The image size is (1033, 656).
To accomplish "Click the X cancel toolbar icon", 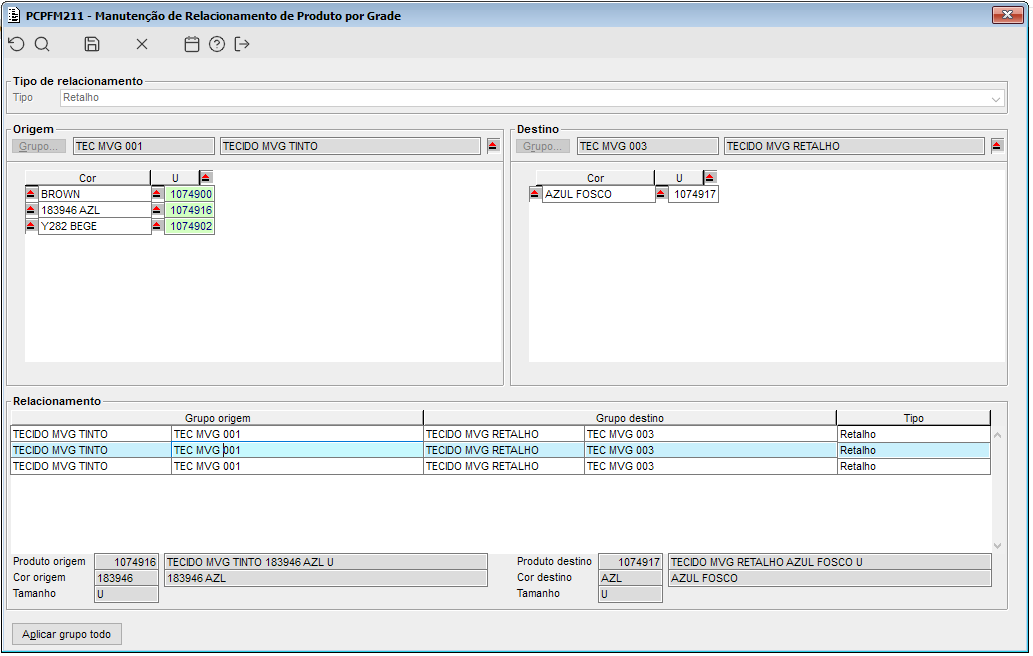I will pyautogui.click(x=142, y=44).
